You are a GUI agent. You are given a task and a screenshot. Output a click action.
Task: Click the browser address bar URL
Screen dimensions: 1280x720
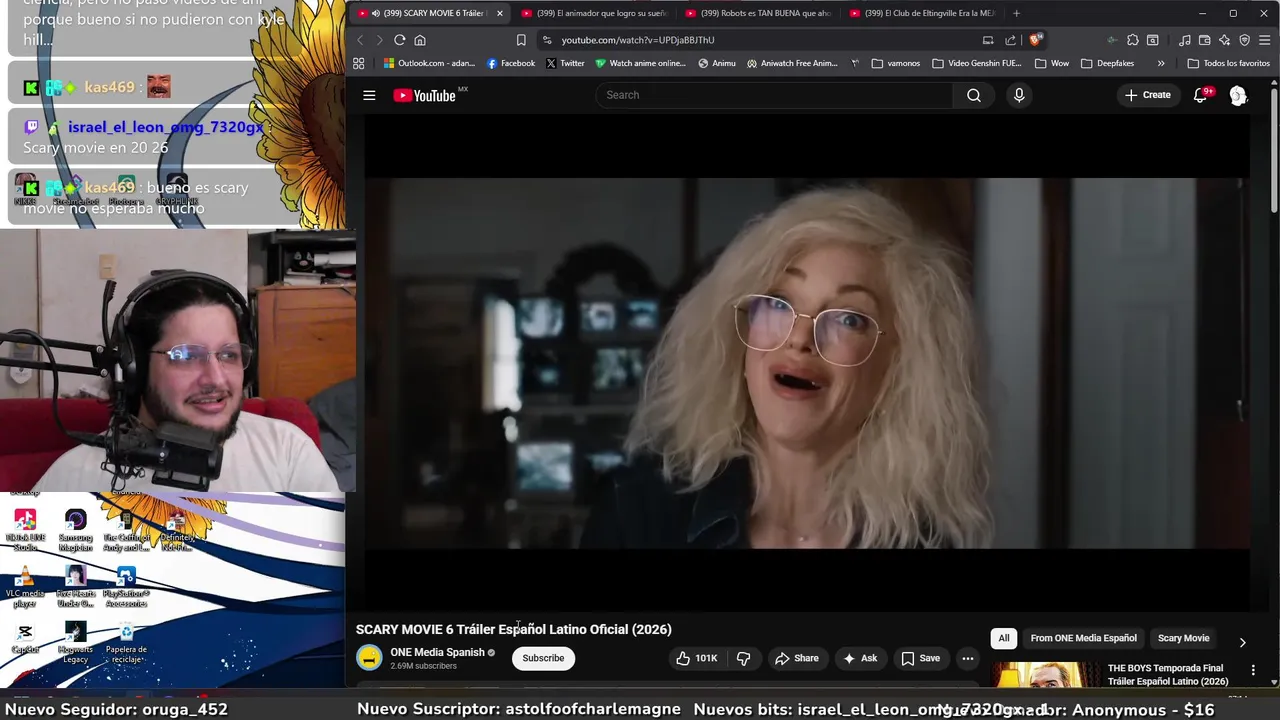coord(638,40)
